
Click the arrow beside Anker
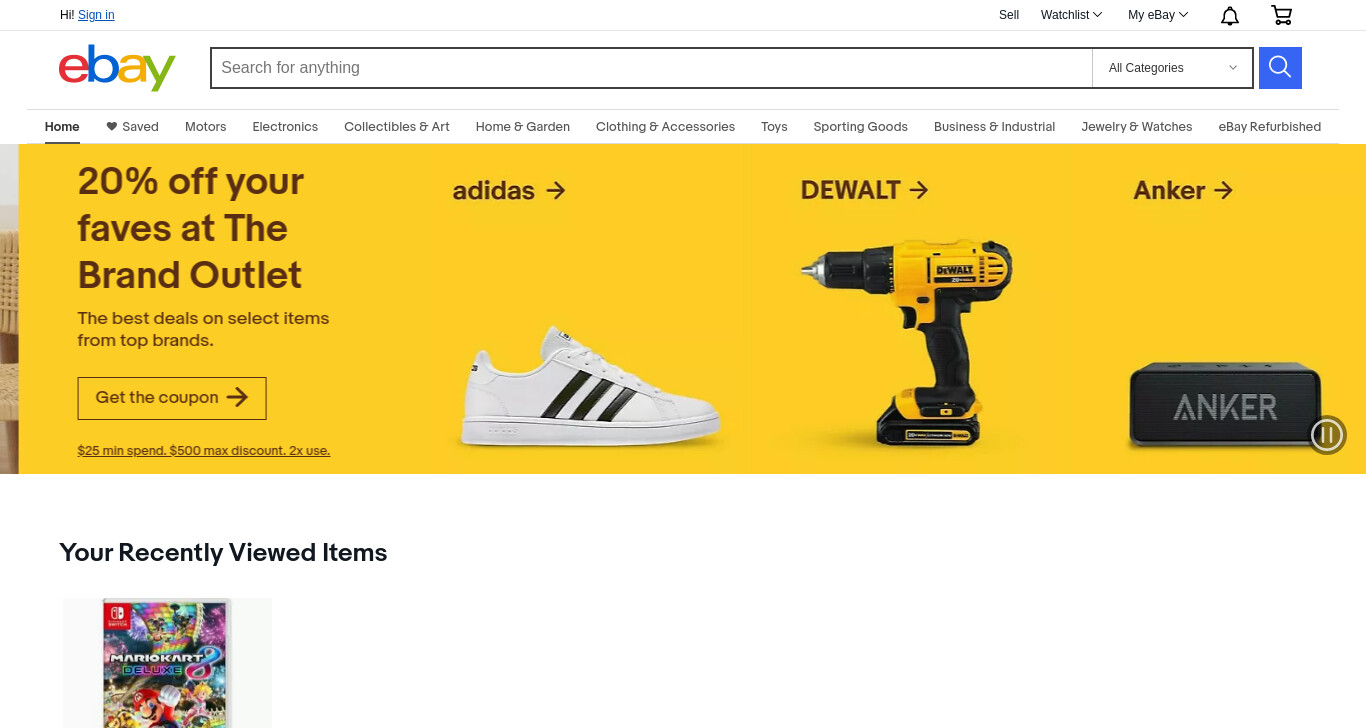[1222, 190]
